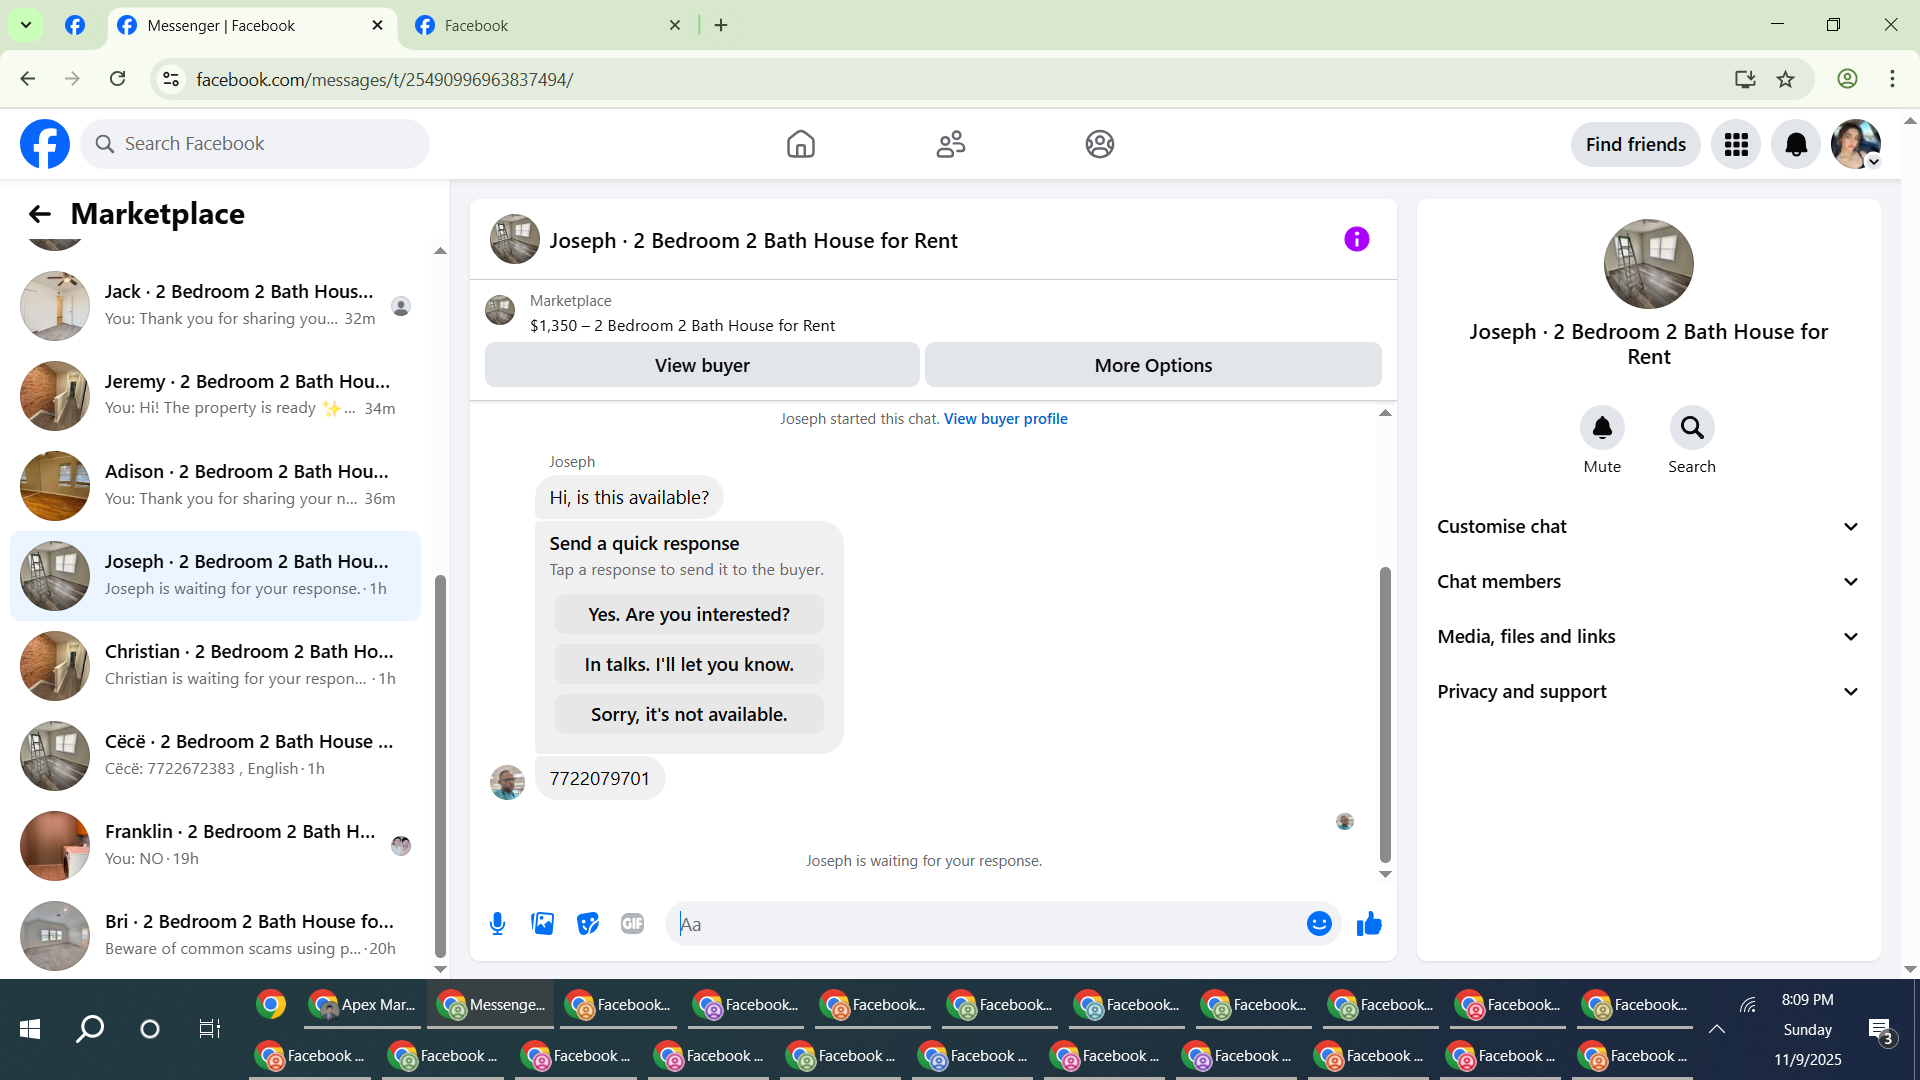Open Christian's chat conversation
Screen dimensions: 1920x1080
tap(215, 666)
